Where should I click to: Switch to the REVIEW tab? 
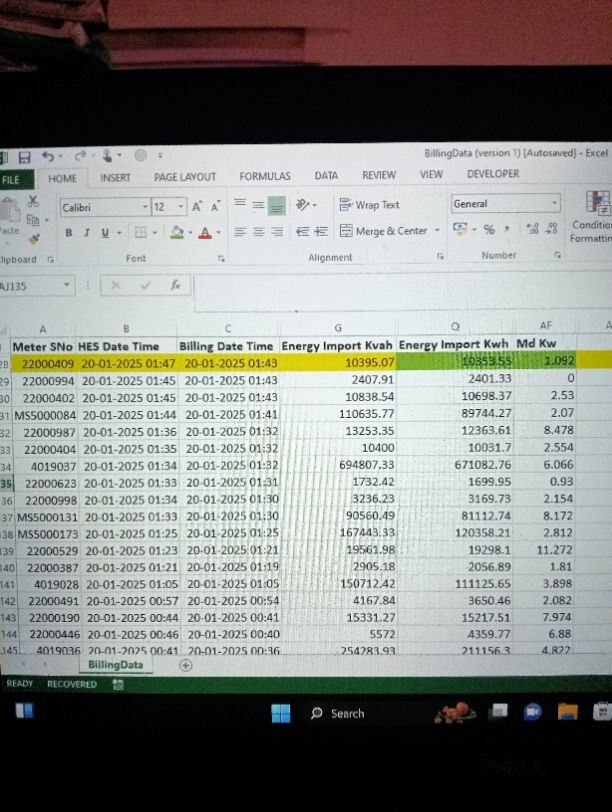coord(379,175)
